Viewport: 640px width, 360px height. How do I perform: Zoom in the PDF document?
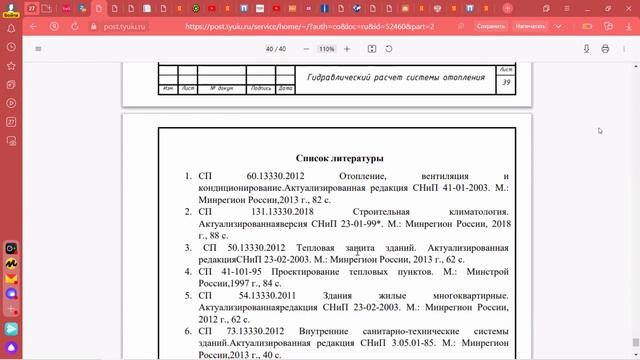click(347, 49)
